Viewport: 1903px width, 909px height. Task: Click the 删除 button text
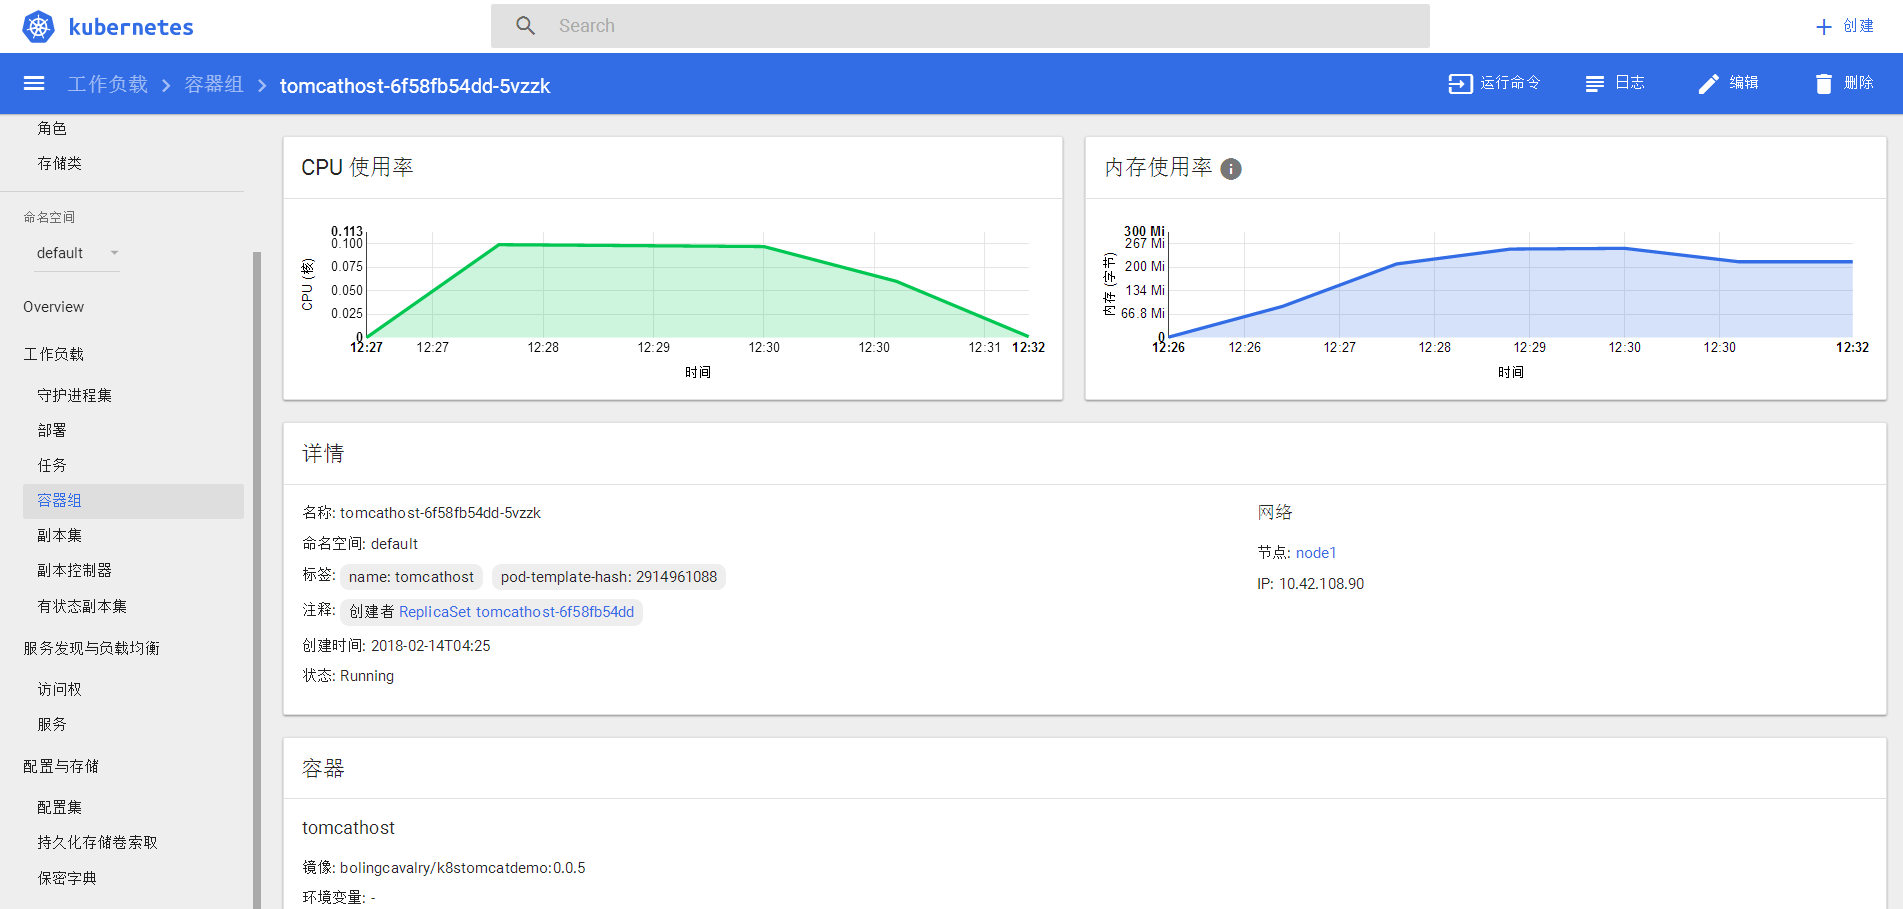coord(1858,83)
